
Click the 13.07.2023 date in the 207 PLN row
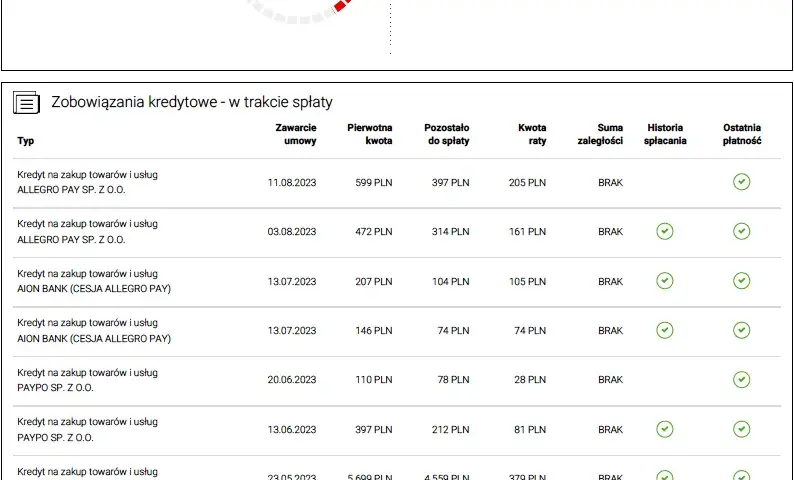click(x=292, y=282)
